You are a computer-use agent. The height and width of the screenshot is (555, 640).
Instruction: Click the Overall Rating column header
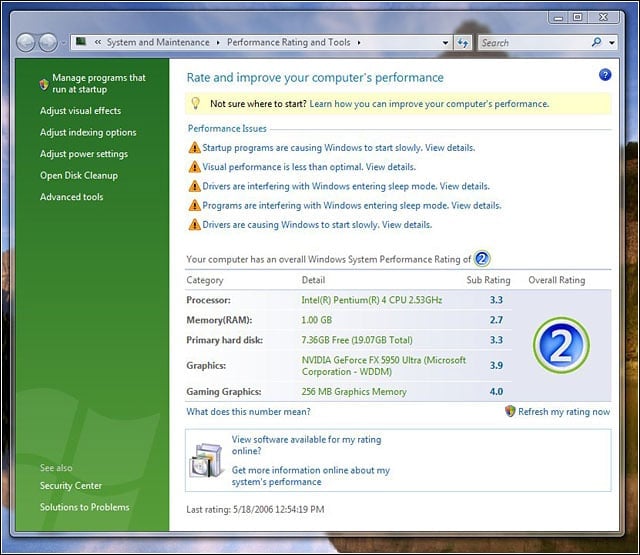point(557,280)
